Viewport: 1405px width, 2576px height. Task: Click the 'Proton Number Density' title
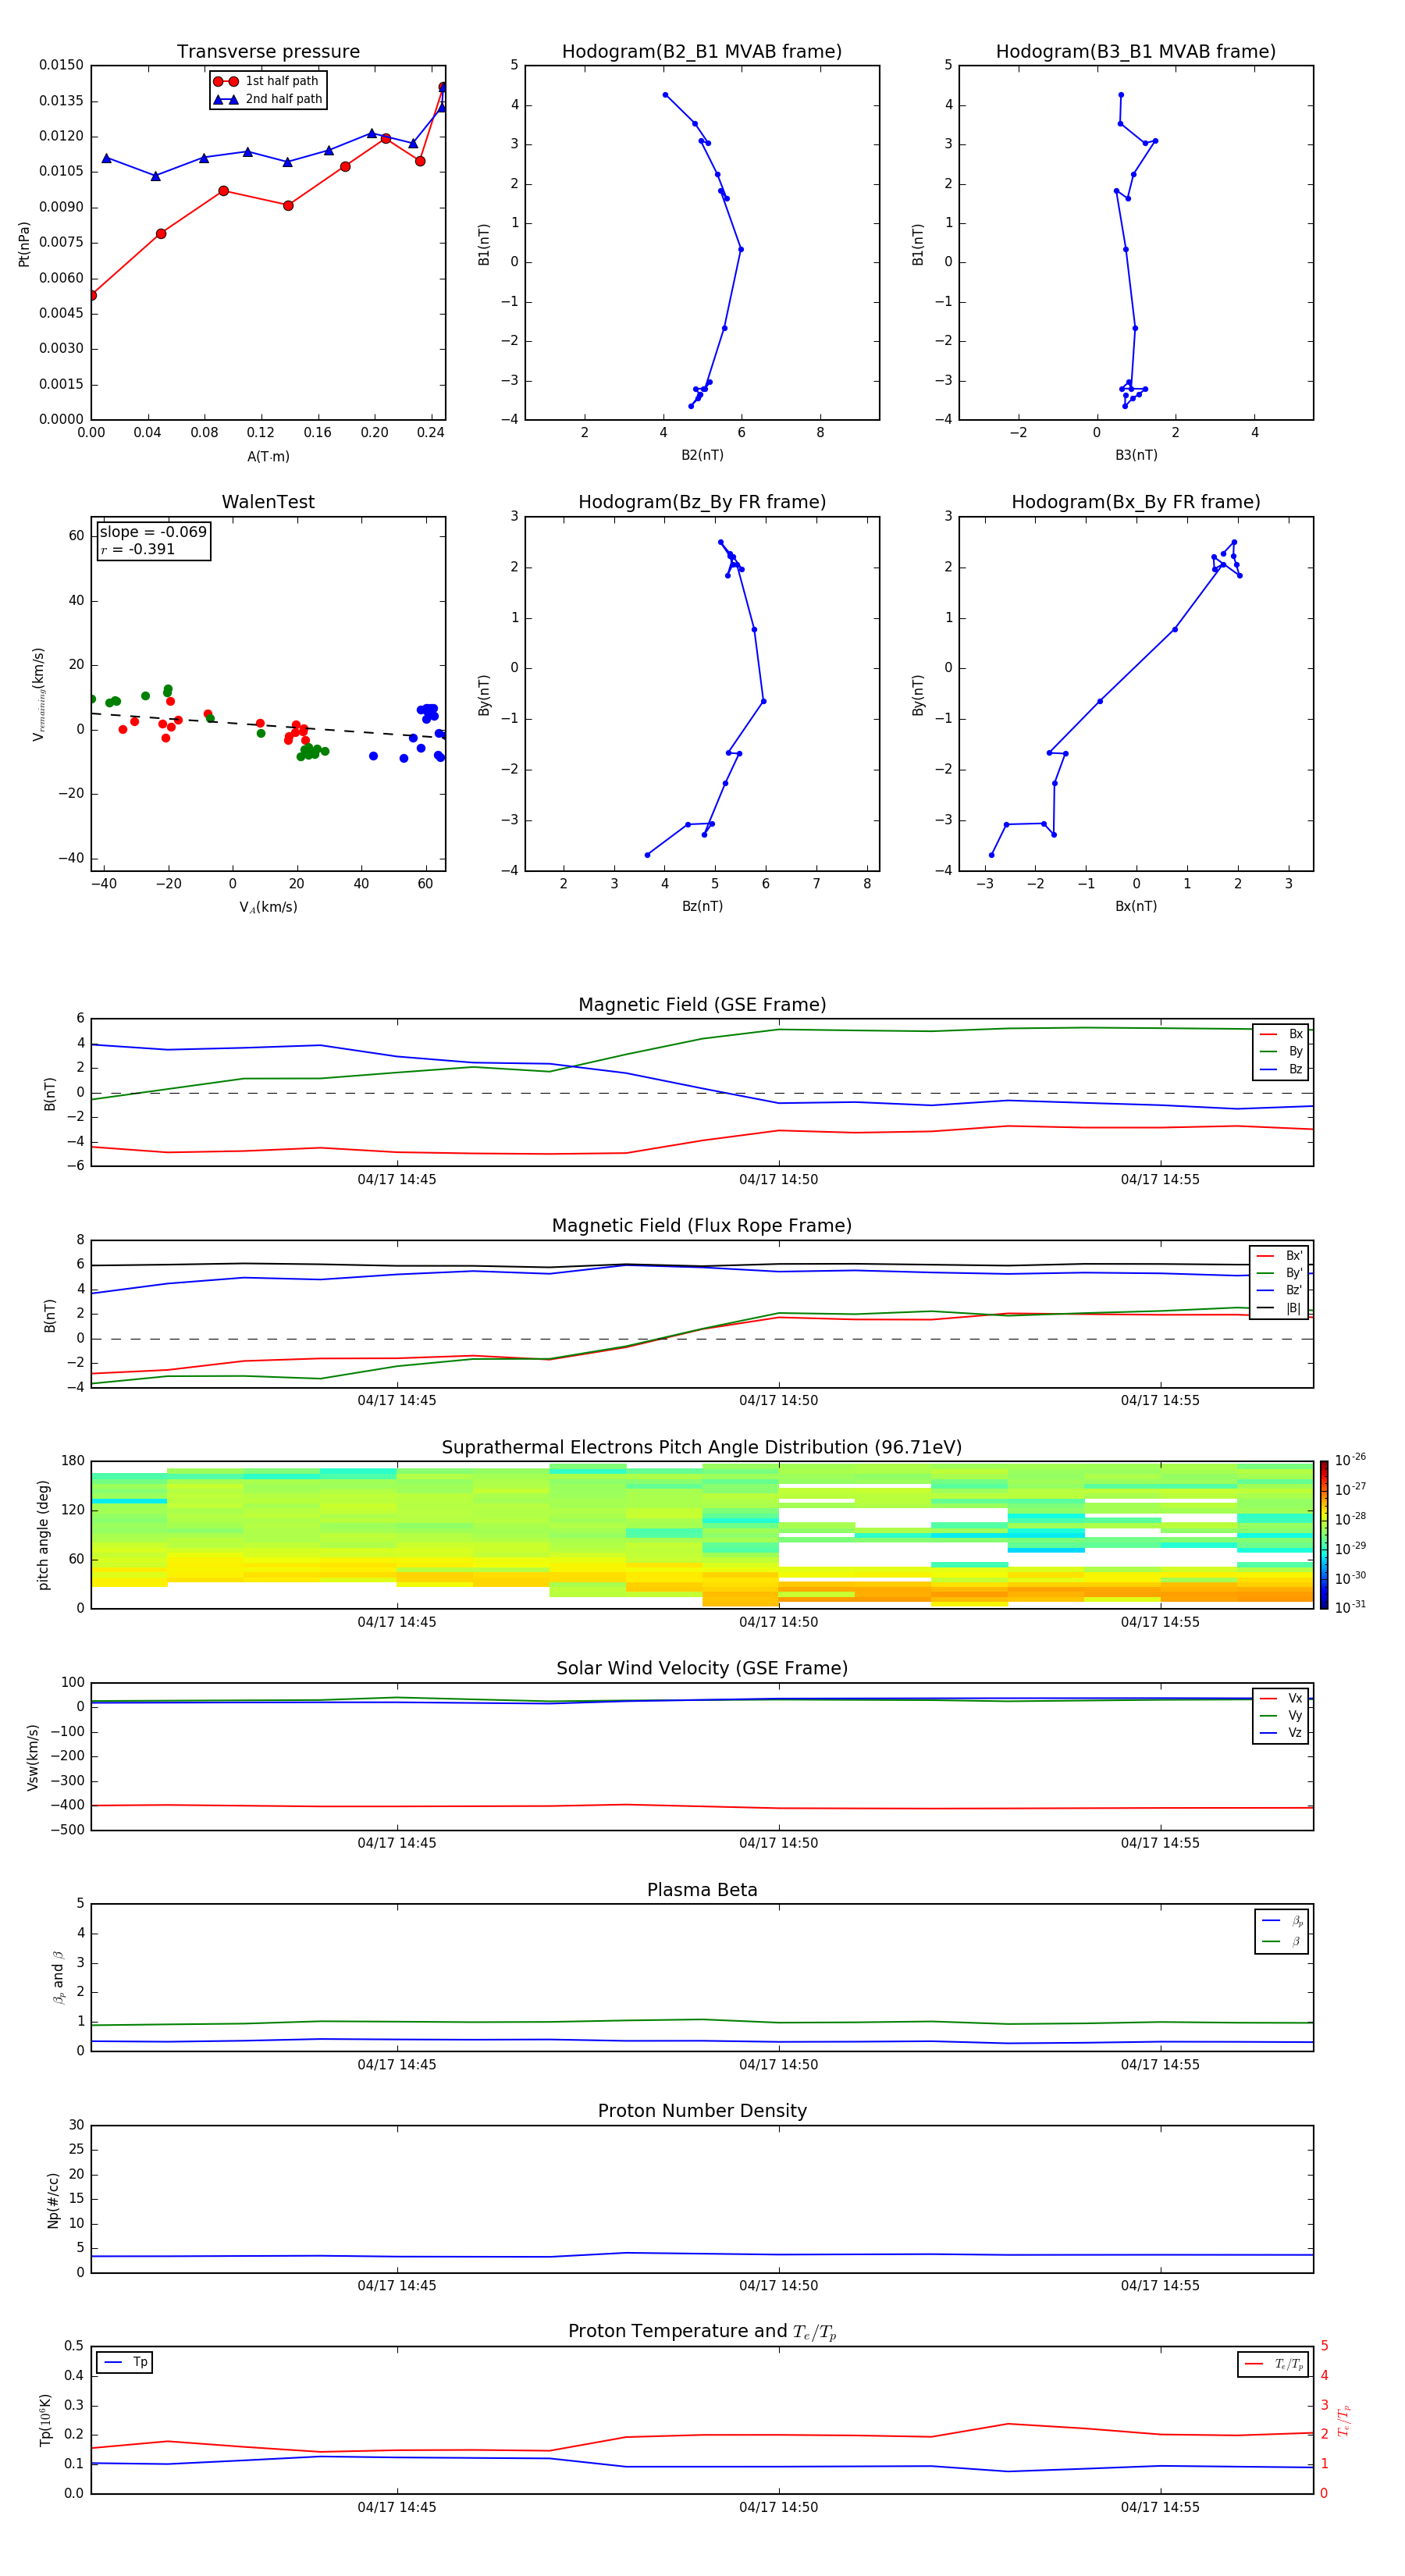tap(702, 2112)
